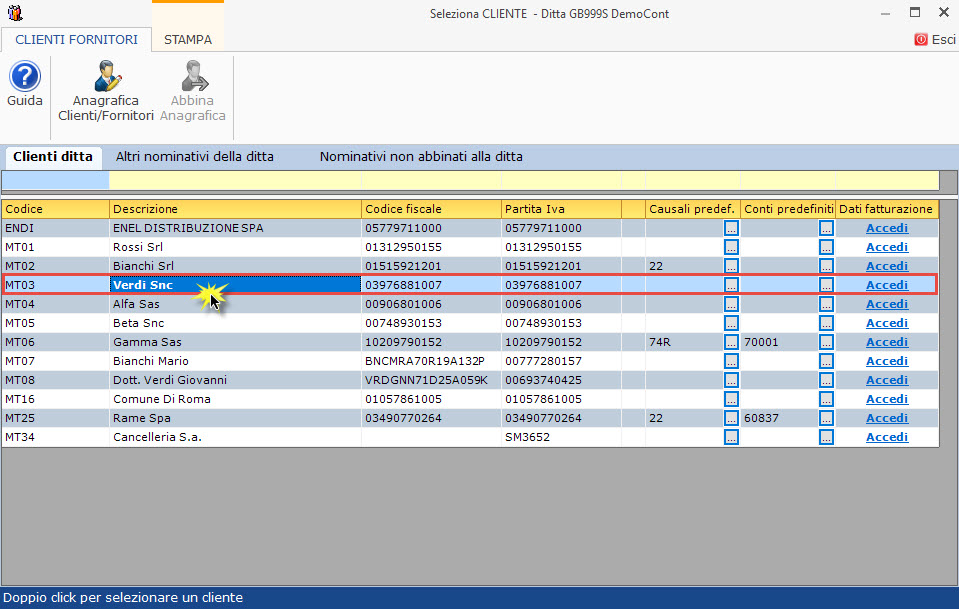Open Causali predef. button for Bianchi Srl

click(731, 266)
